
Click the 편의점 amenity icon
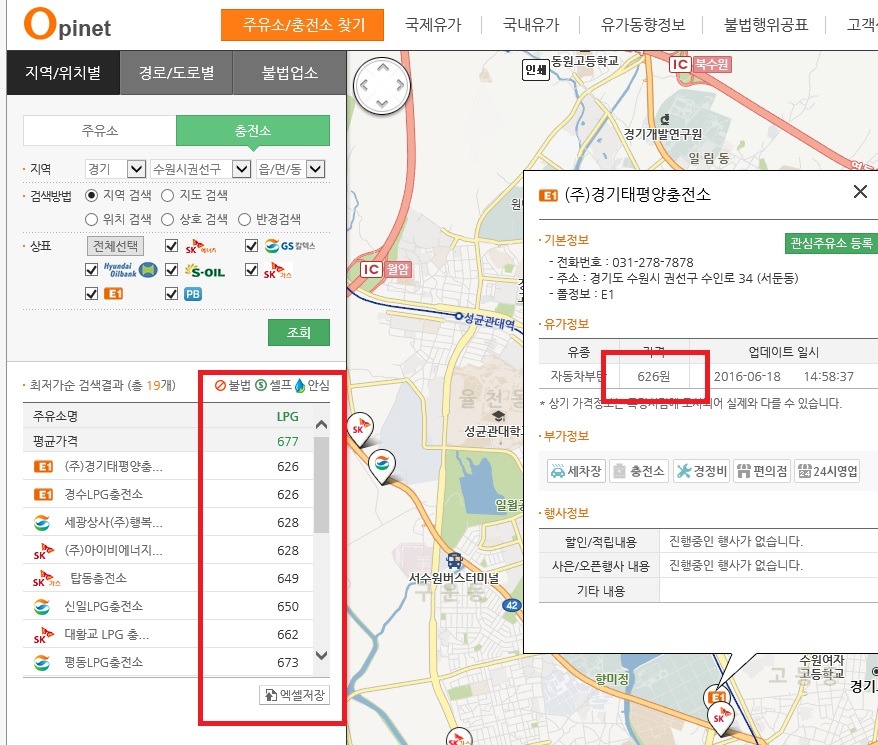pos(762,471)
